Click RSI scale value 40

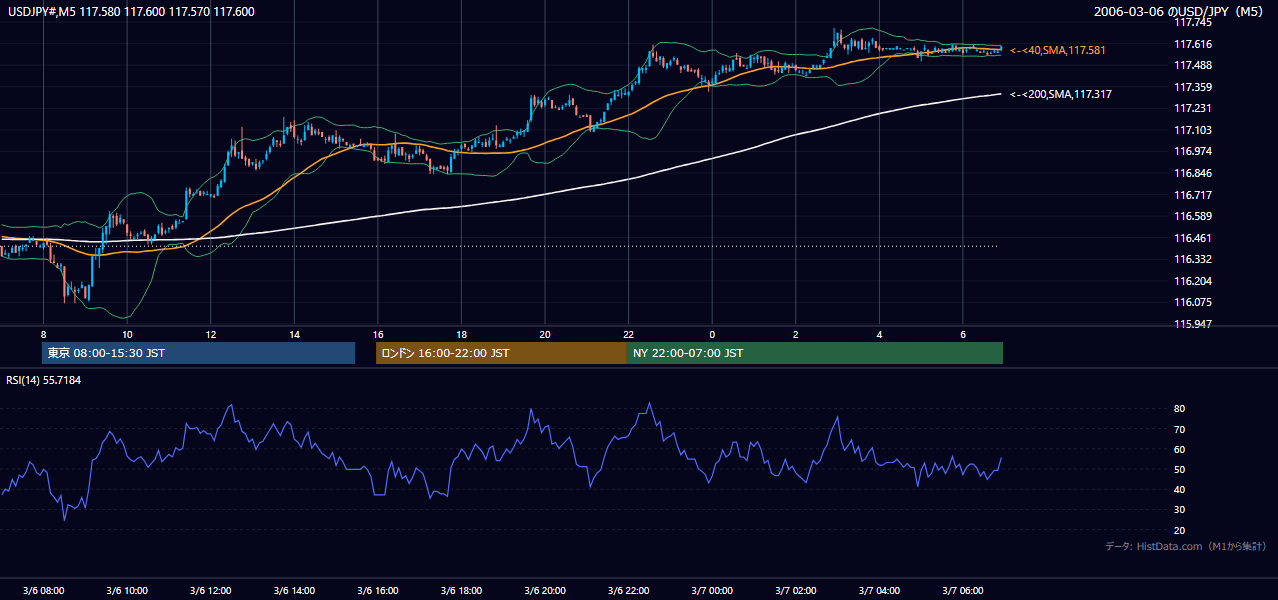pos(1180,489)
